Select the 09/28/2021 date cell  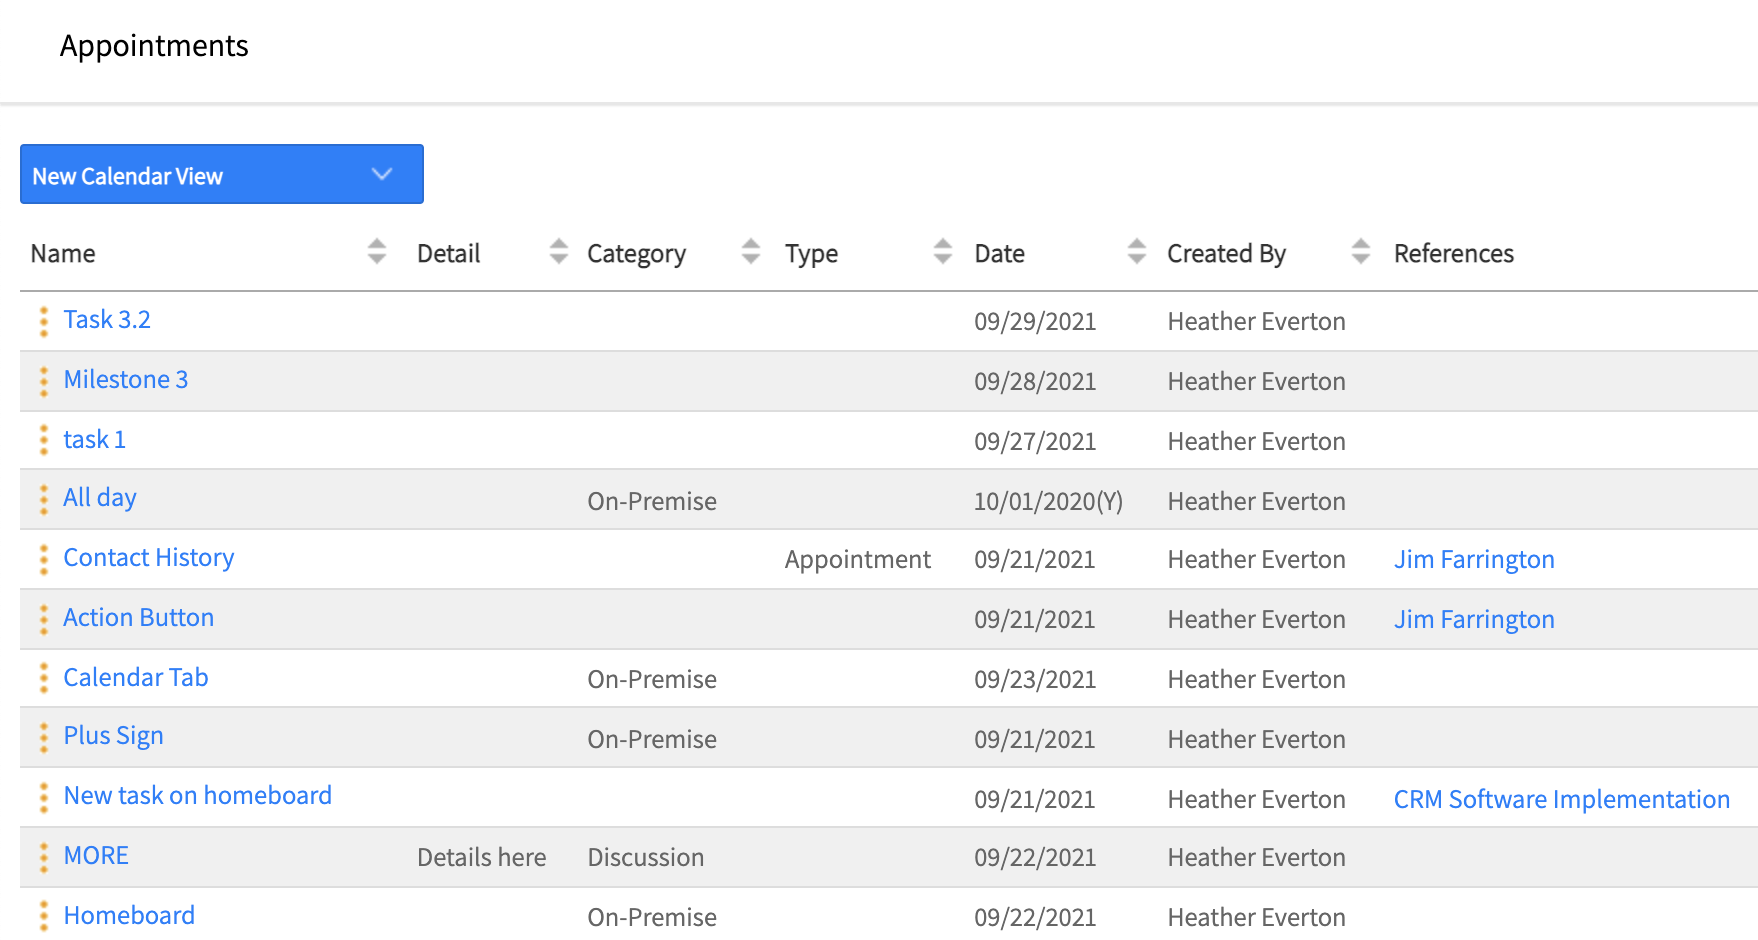[1035, 382]
